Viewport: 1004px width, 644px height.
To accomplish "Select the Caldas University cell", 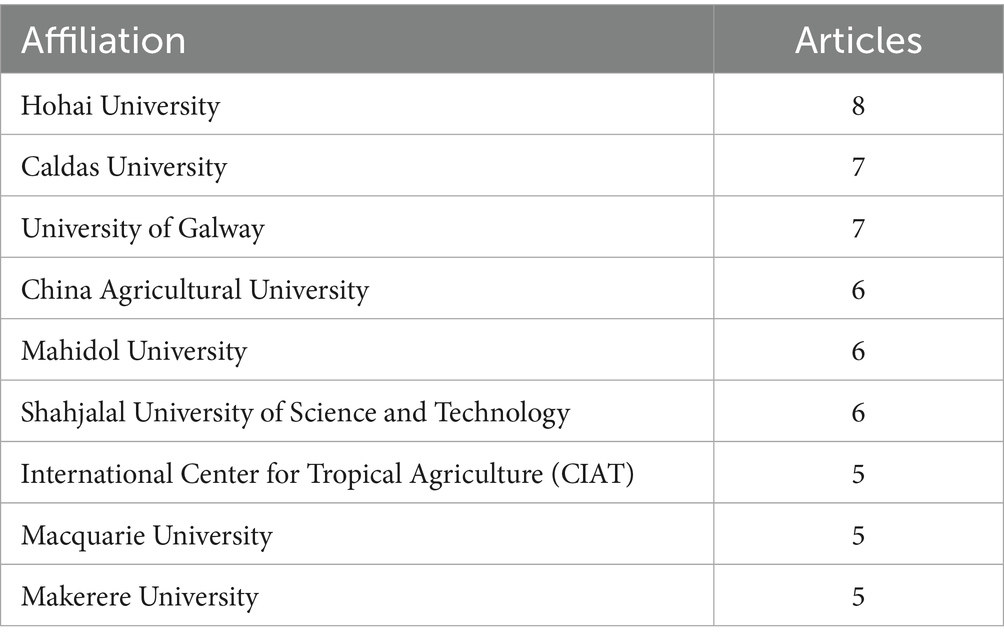I will click(124, 167).
